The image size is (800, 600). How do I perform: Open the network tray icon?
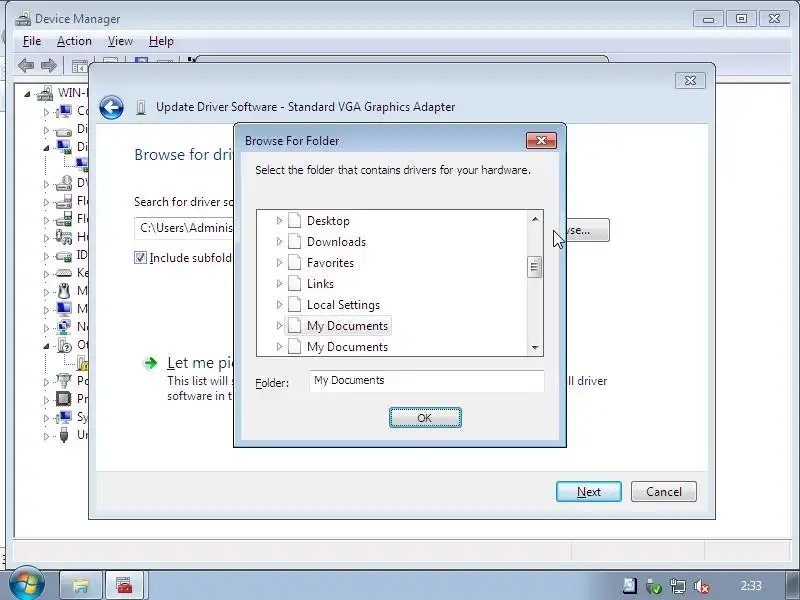click(678, 587)
